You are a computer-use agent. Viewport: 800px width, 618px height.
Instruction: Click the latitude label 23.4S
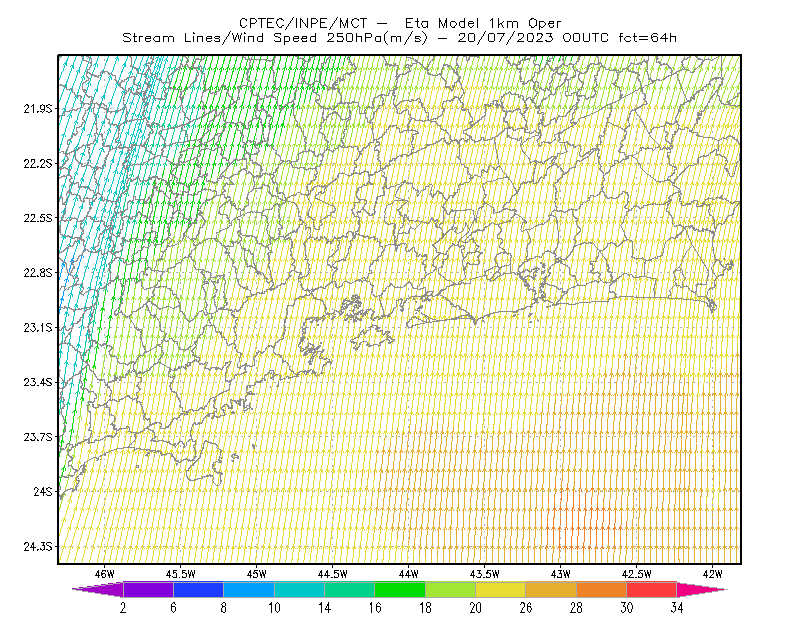[38, 382]
